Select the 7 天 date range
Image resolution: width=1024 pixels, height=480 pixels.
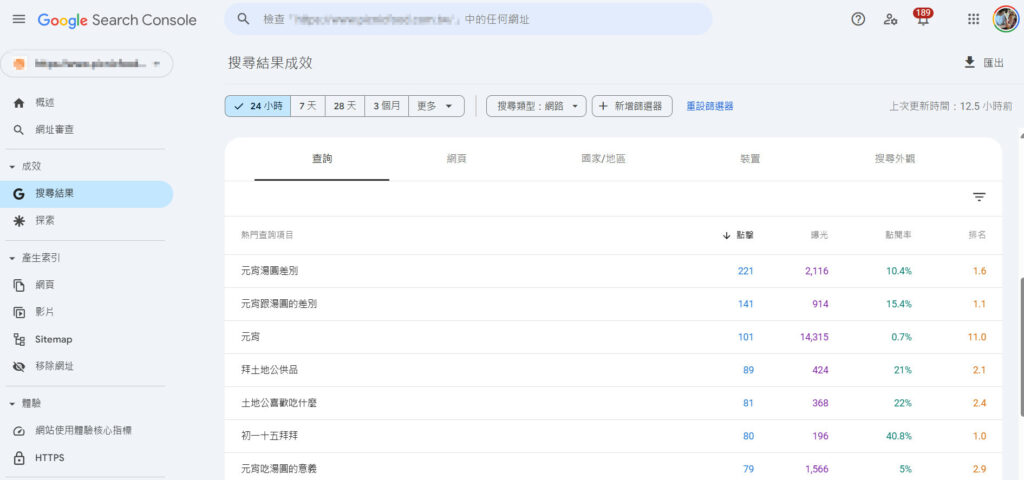(308, 106)
